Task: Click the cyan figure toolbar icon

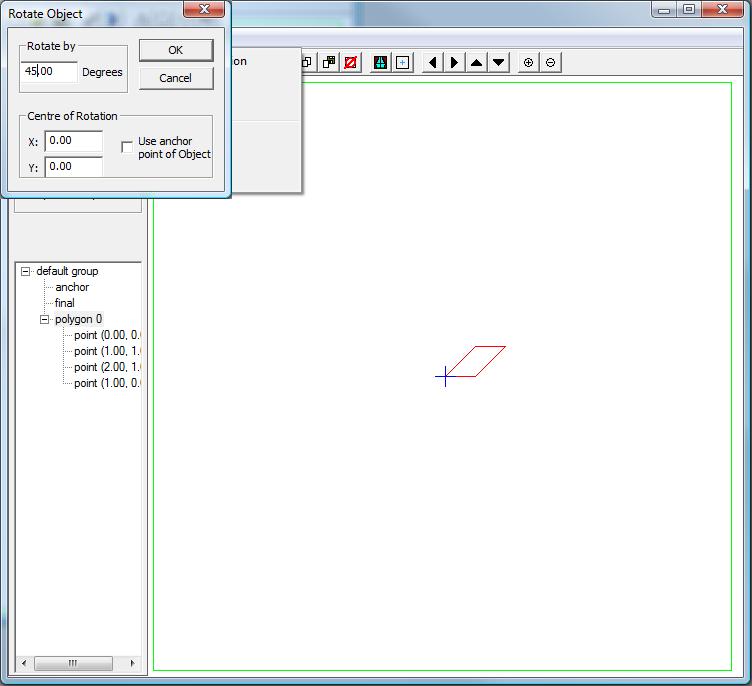Action: 380,62
